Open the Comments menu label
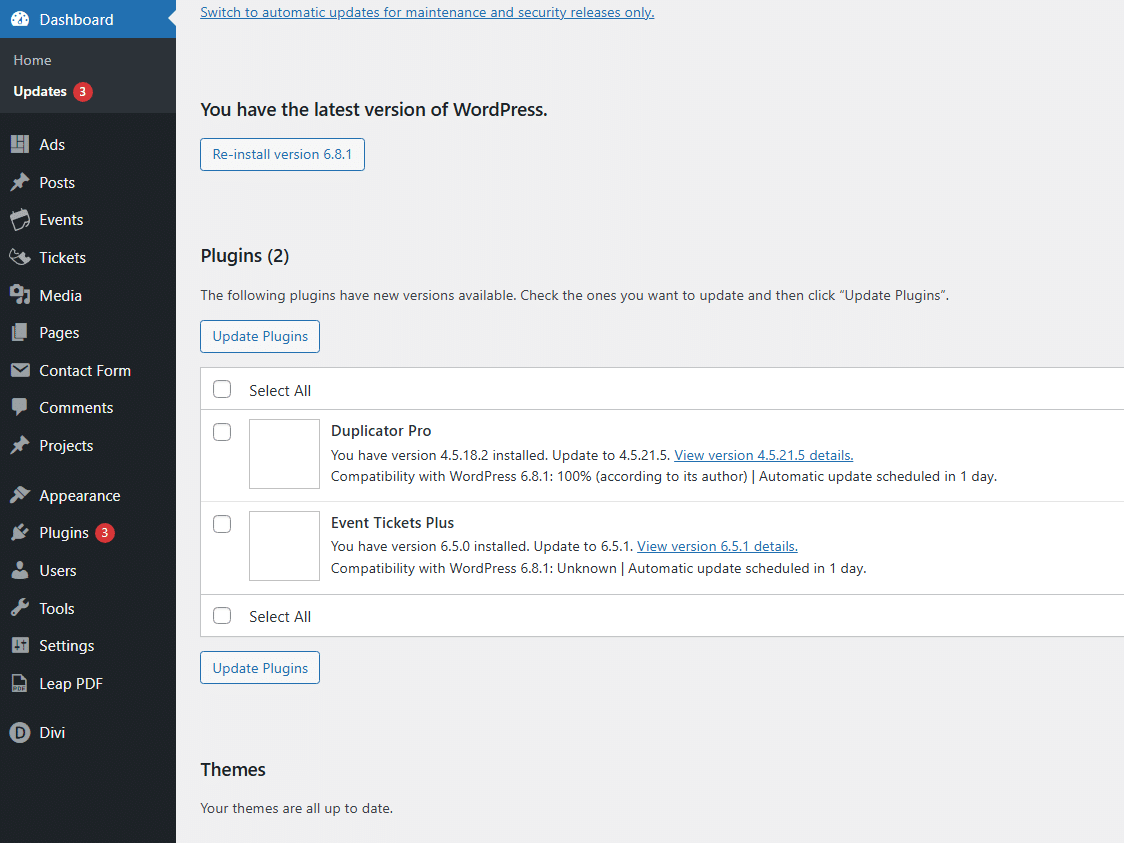This screenshot has height=843, width=1124. (x=76, y=408)
